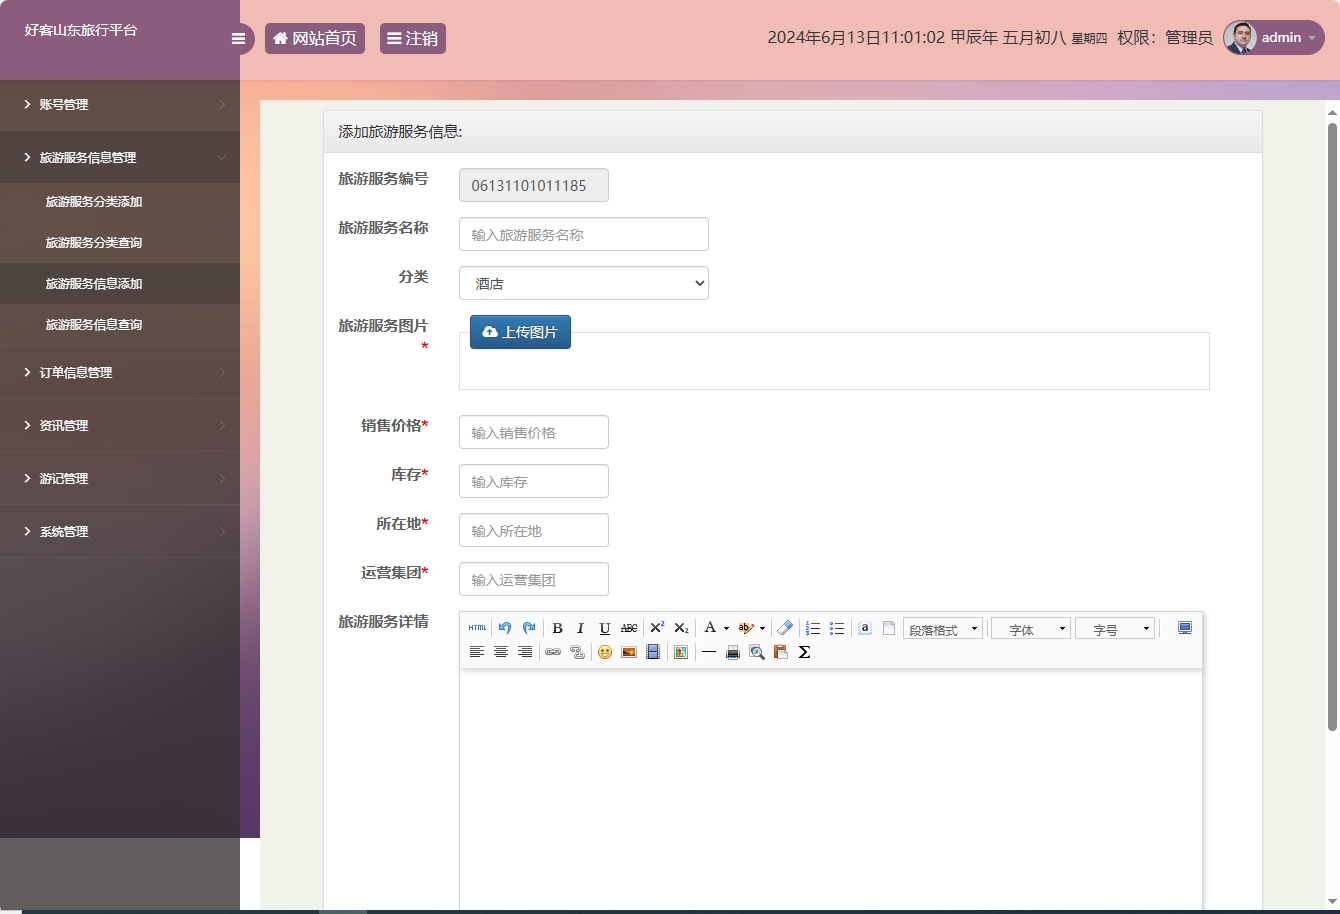This screenshot has width=1340, height=914.
Task: Click the 上传图片 upload button
Action: pyautogui.click(x=520, y=332)
